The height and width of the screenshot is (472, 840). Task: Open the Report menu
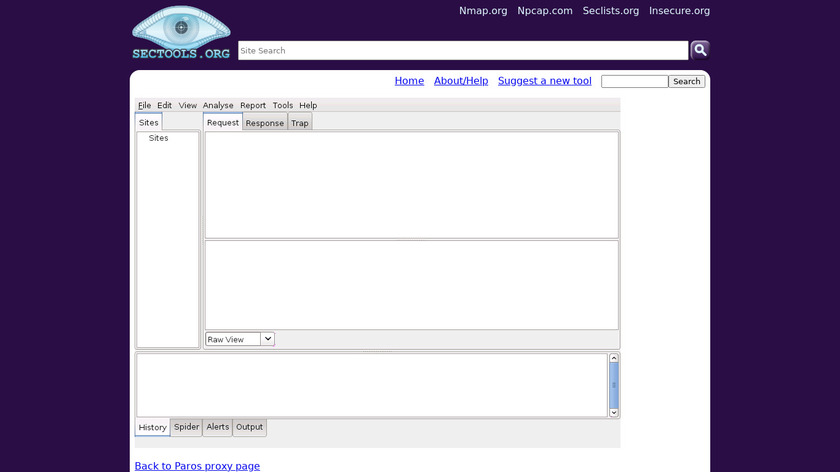click(x=253, y=106)
